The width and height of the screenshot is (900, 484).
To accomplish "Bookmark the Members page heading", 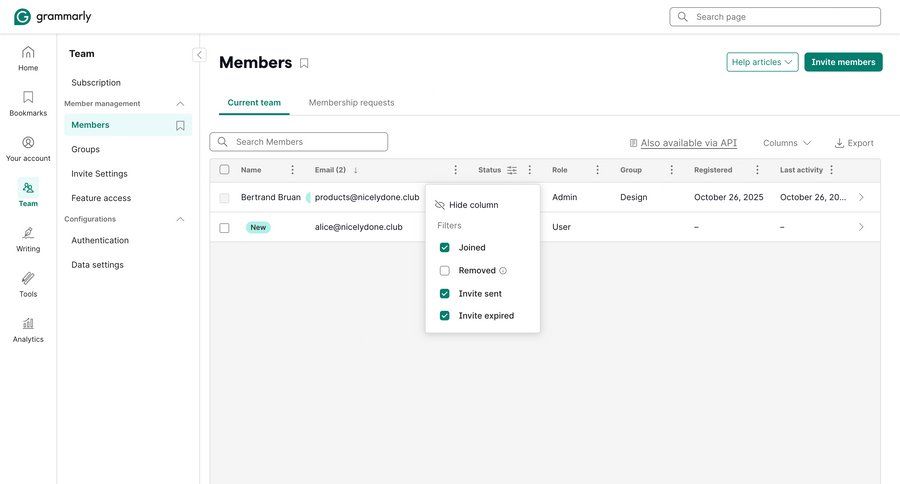I will (x=304, y=63).
